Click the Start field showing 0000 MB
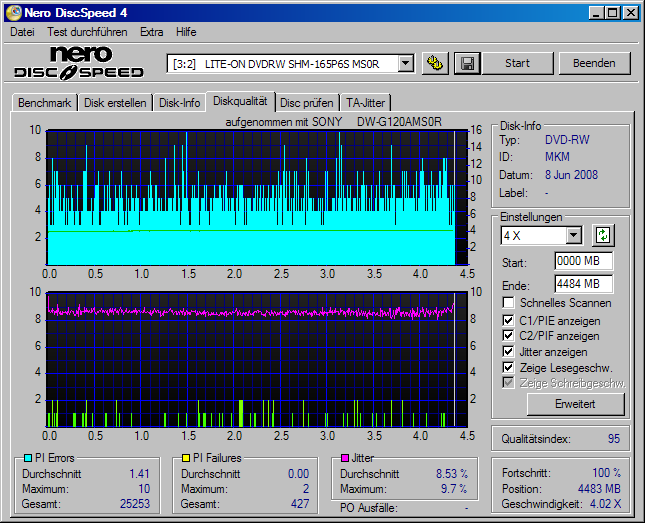The width and height of the screenshot is (645, 523). tap(584, 261)
